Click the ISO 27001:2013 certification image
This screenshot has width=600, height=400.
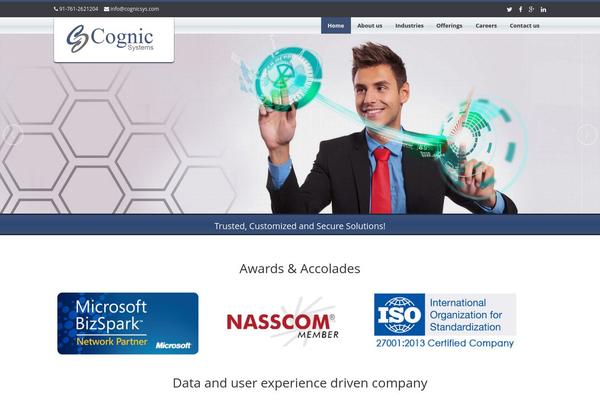click(445, 322)
